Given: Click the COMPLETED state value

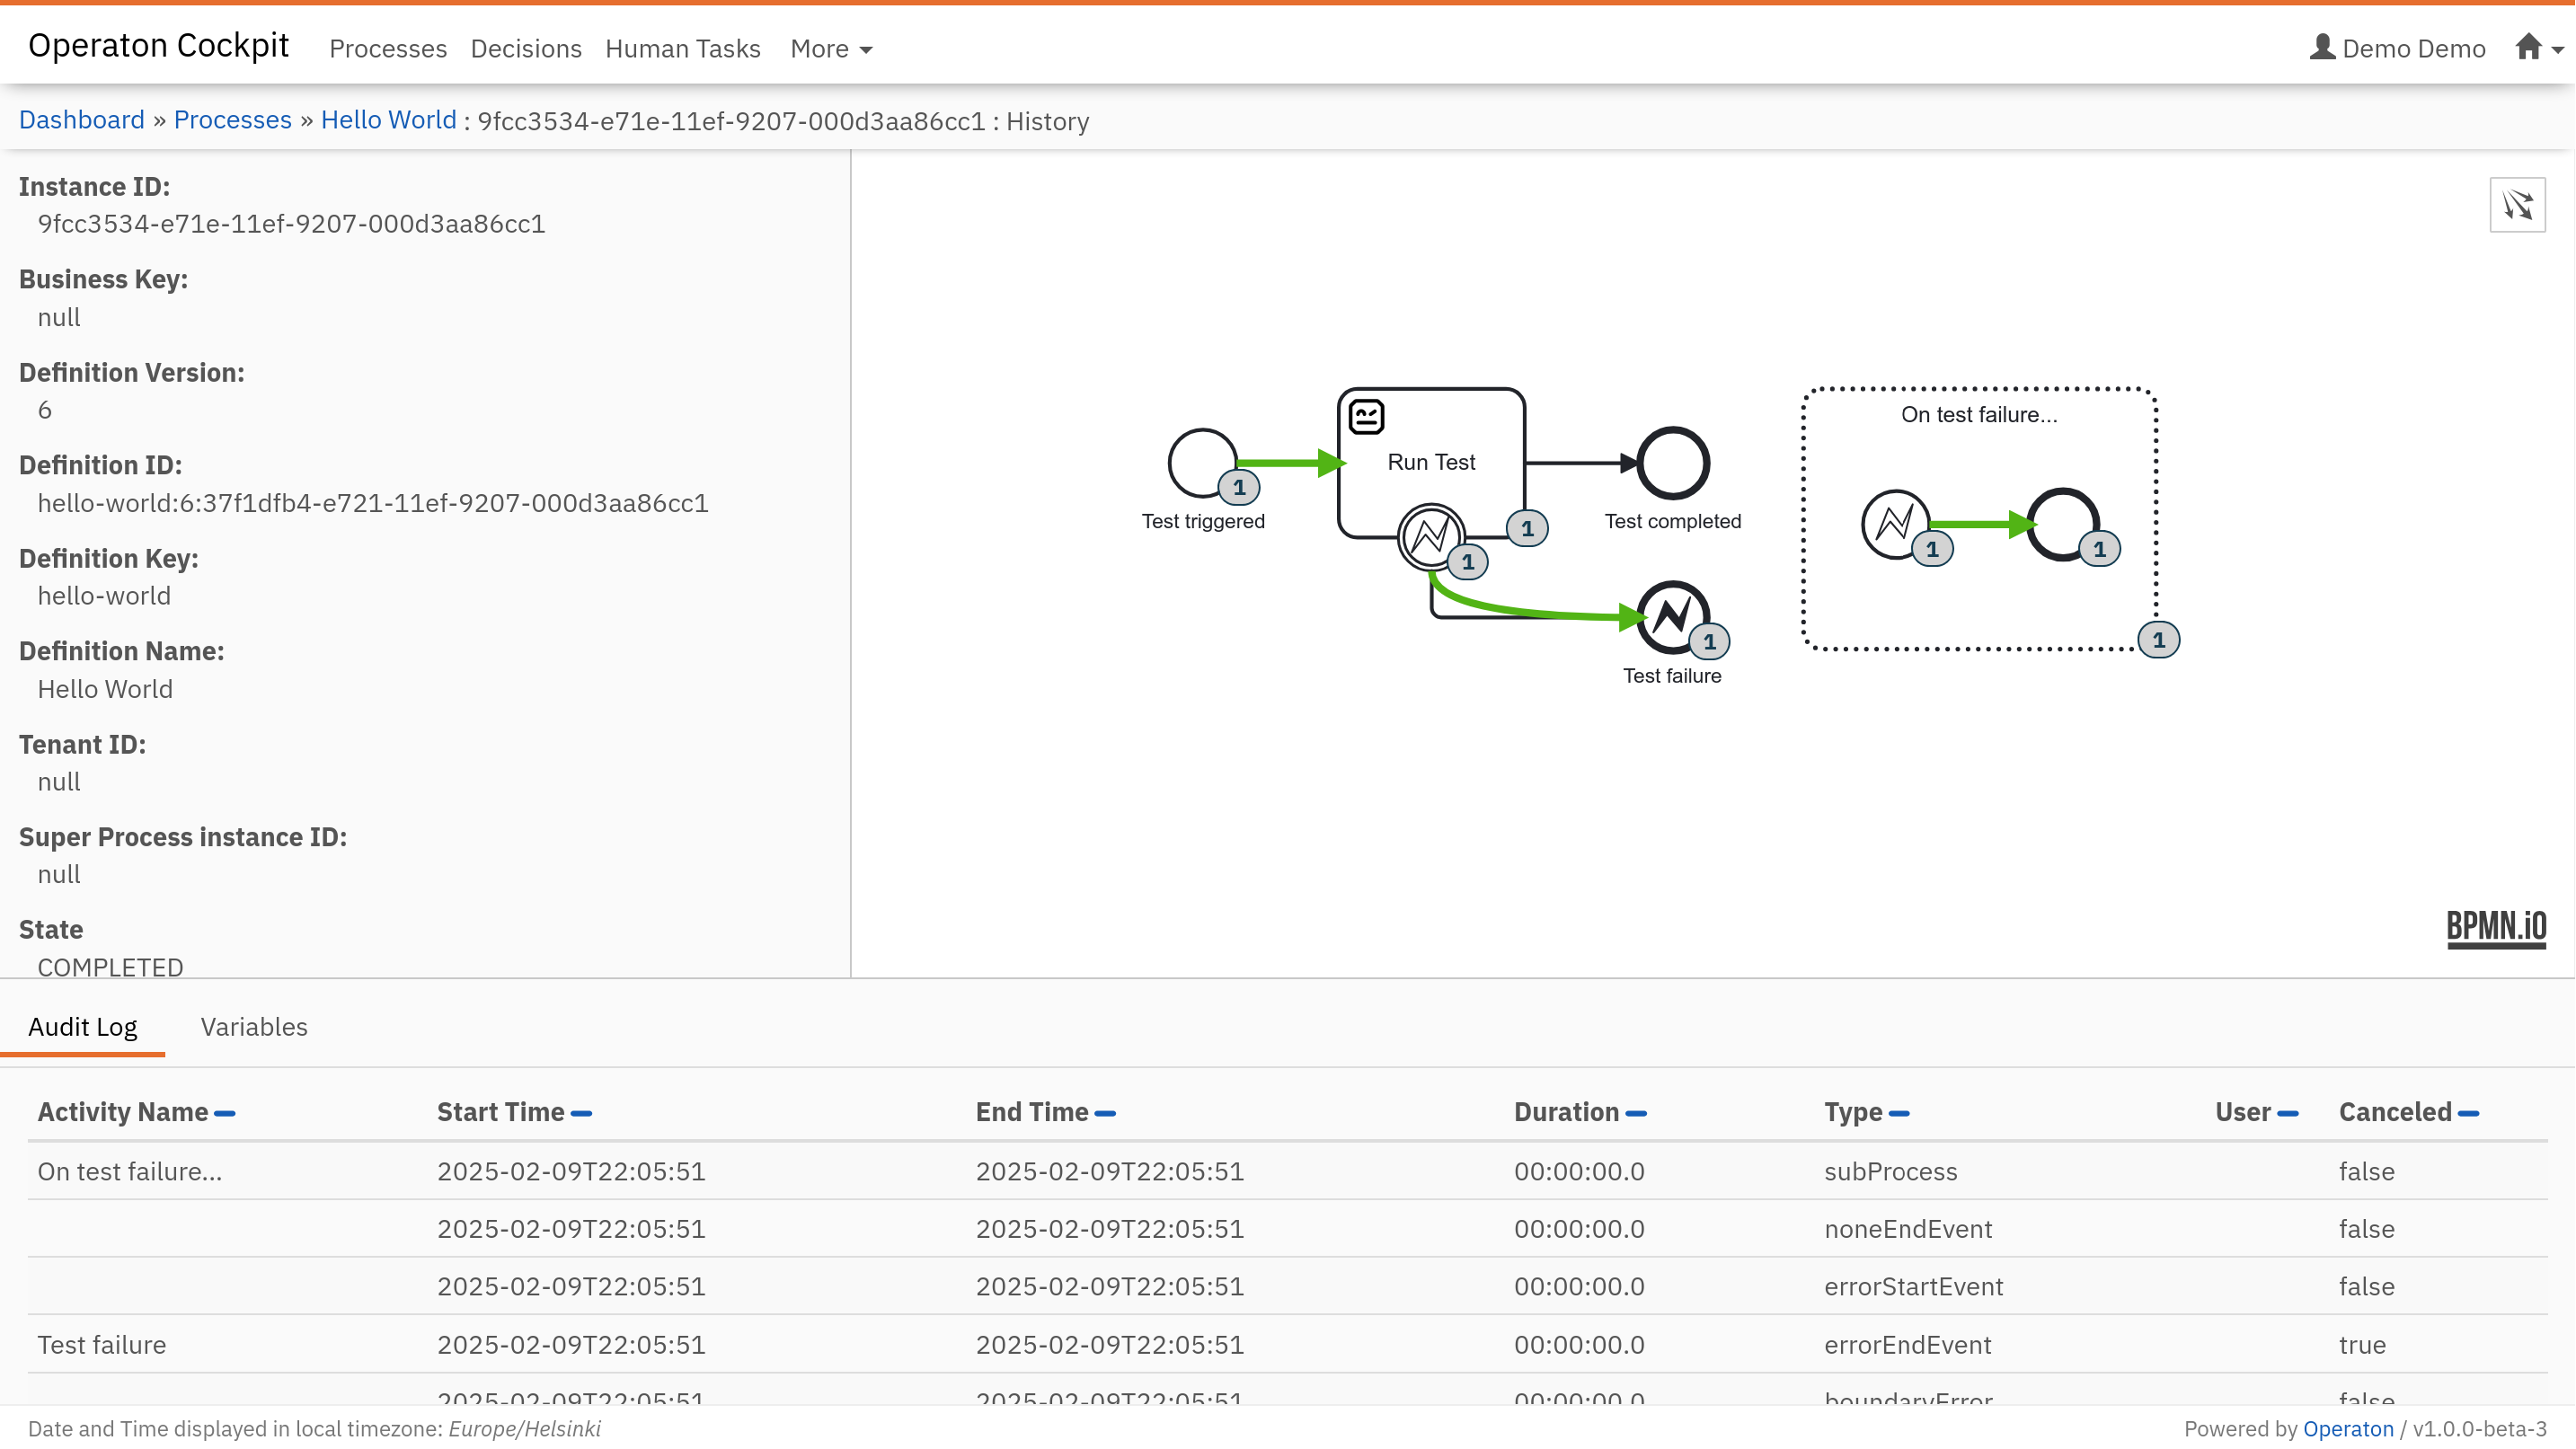Looking at the screenshot, I should [110, 967].
